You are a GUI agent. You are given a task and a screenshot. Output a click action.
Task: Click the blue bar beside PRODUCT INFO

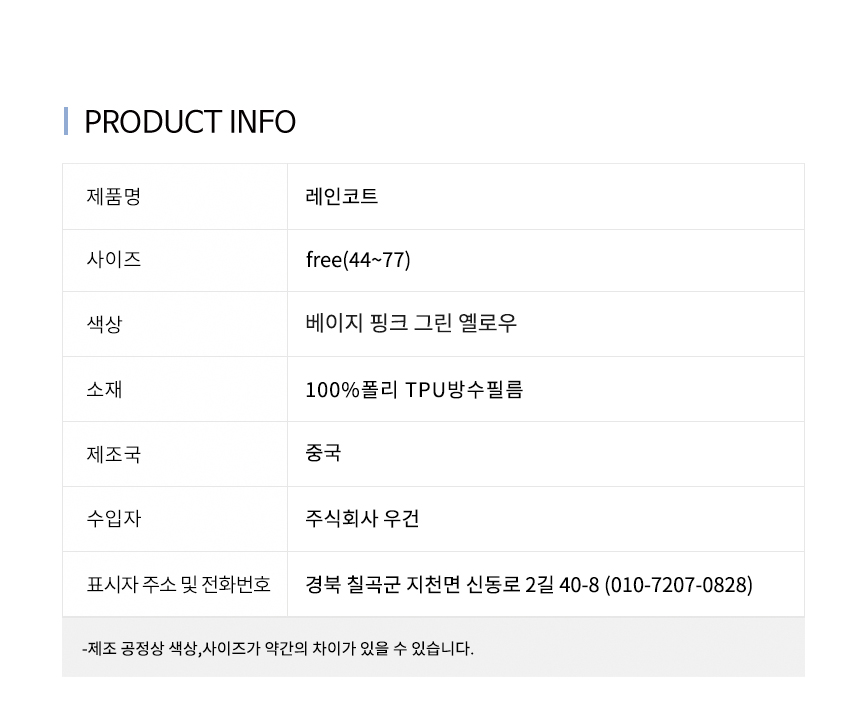point(66,121)
